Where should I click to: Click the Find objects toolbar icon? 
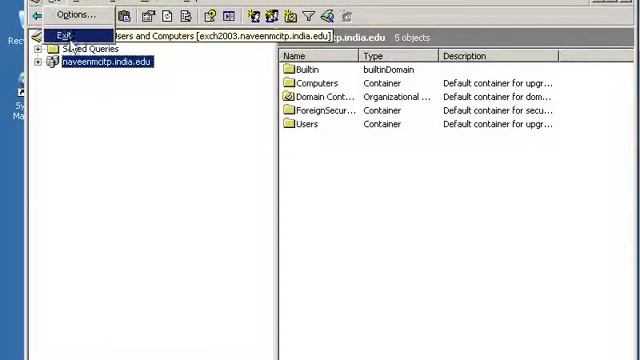tap(327, 16)
